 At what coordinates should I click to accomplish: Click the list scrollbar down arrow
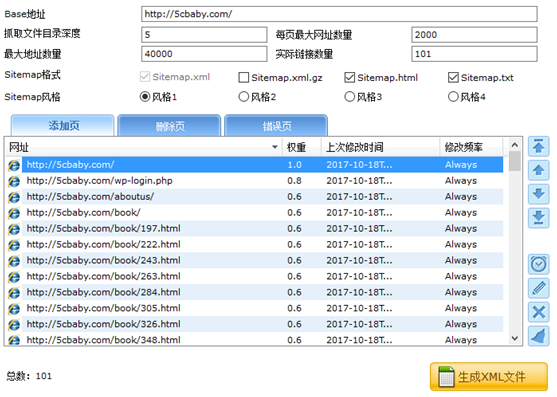tap(514, 338)
